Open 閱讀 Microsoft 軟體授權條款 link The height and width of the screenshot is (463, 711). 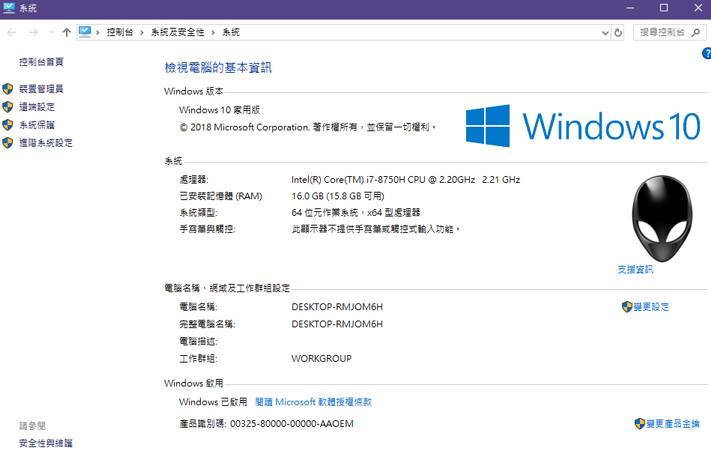(x=313, y=402)
